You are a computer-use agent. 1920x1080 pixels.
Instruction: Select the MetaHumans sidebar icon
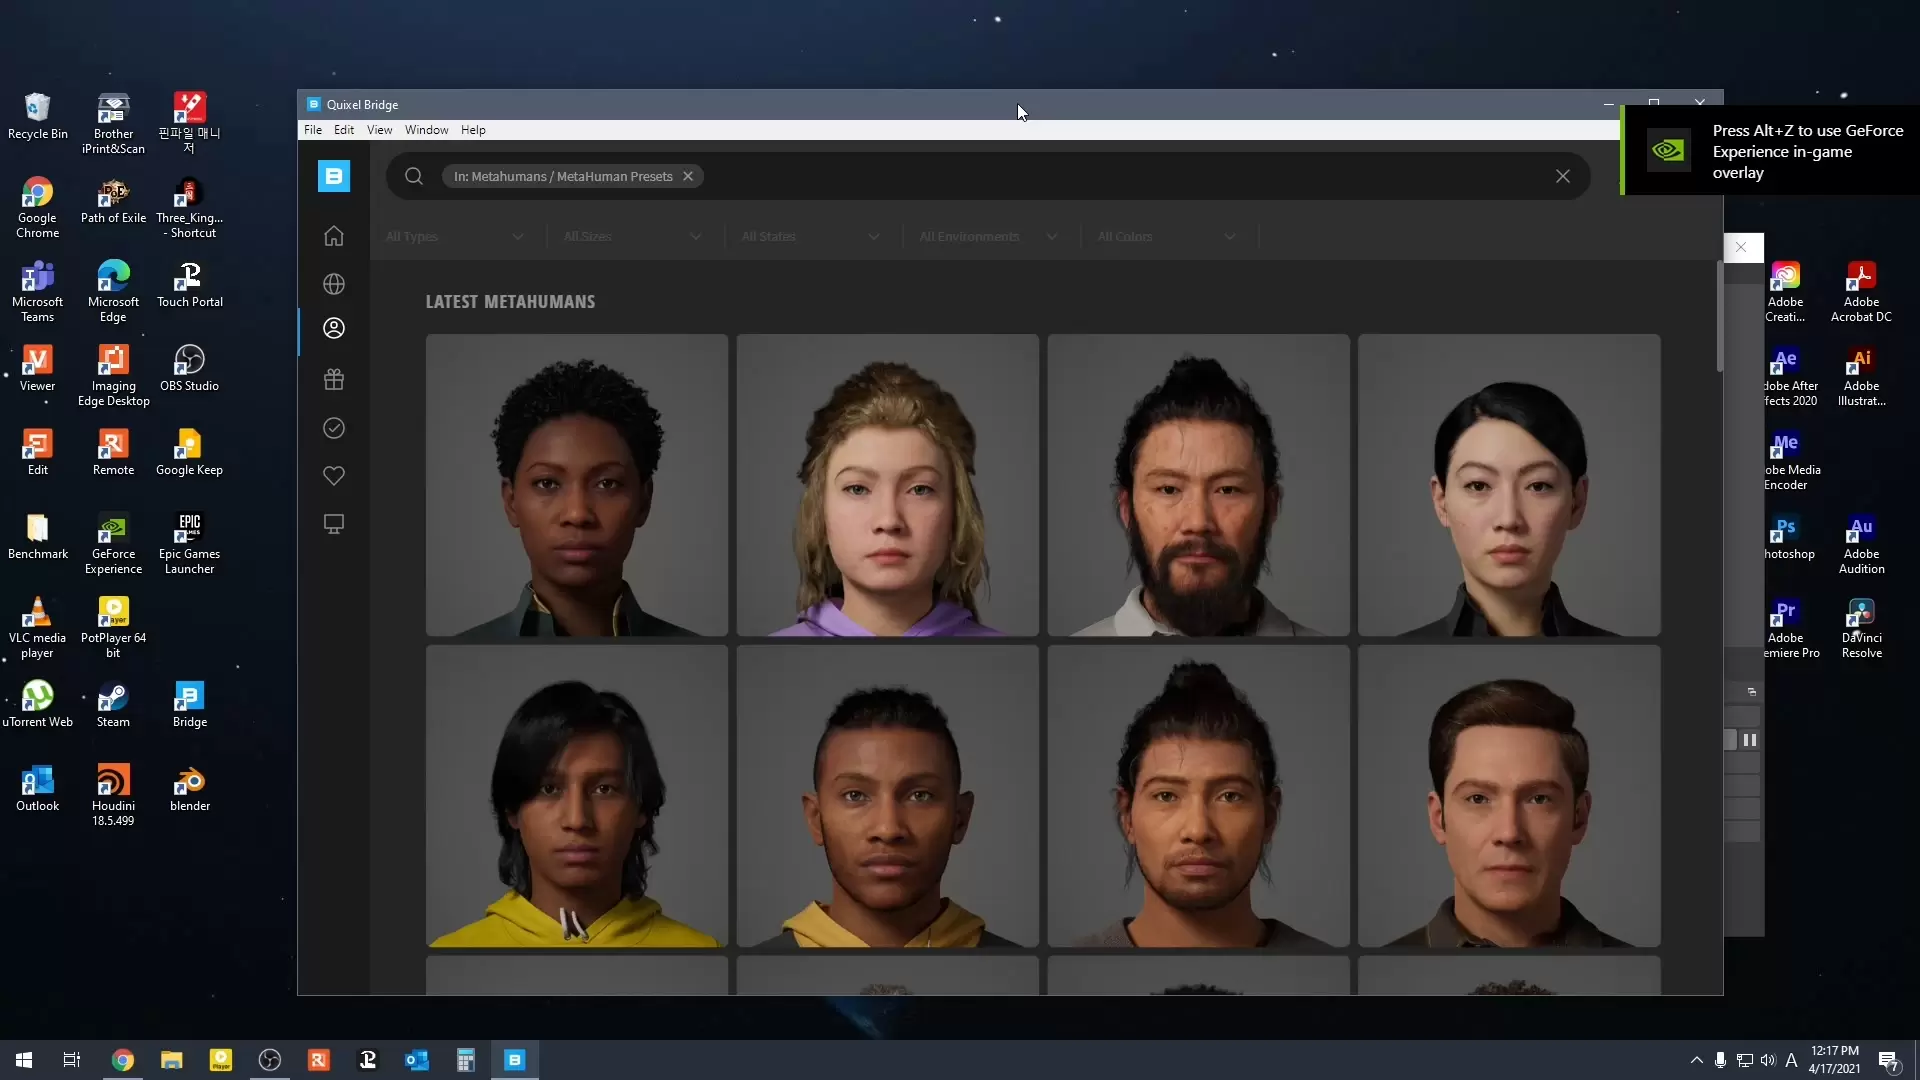click(x=334, y=328)
